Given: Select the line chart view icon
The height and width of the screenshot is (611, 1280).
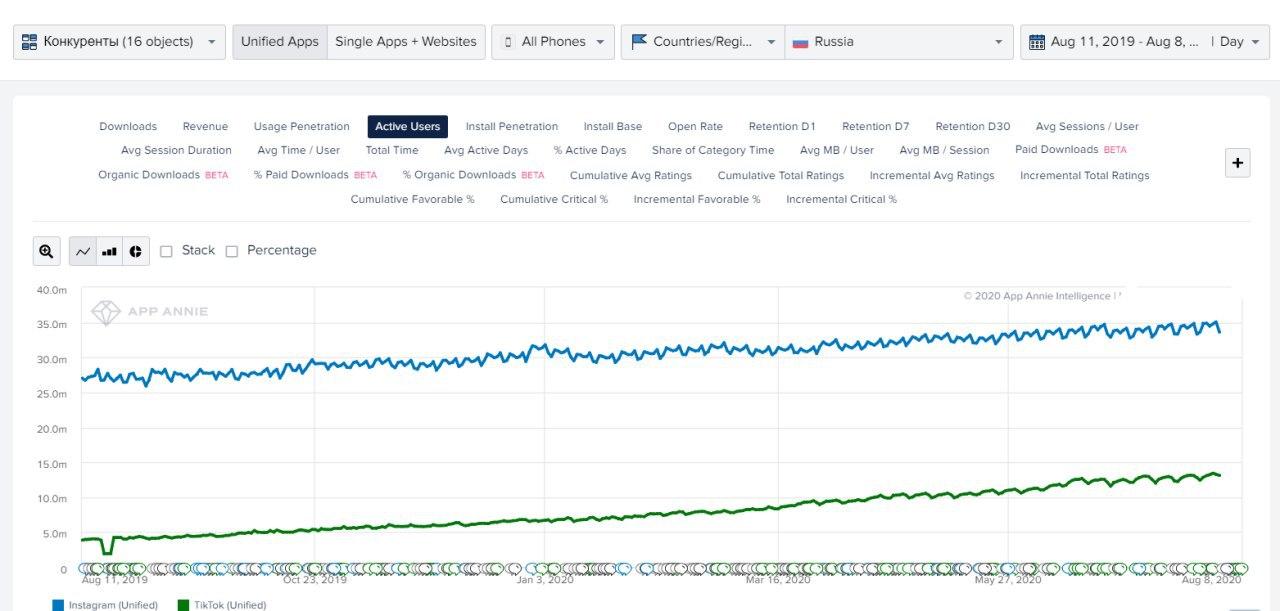Looking at the screenshot, I should pos(83,251).
